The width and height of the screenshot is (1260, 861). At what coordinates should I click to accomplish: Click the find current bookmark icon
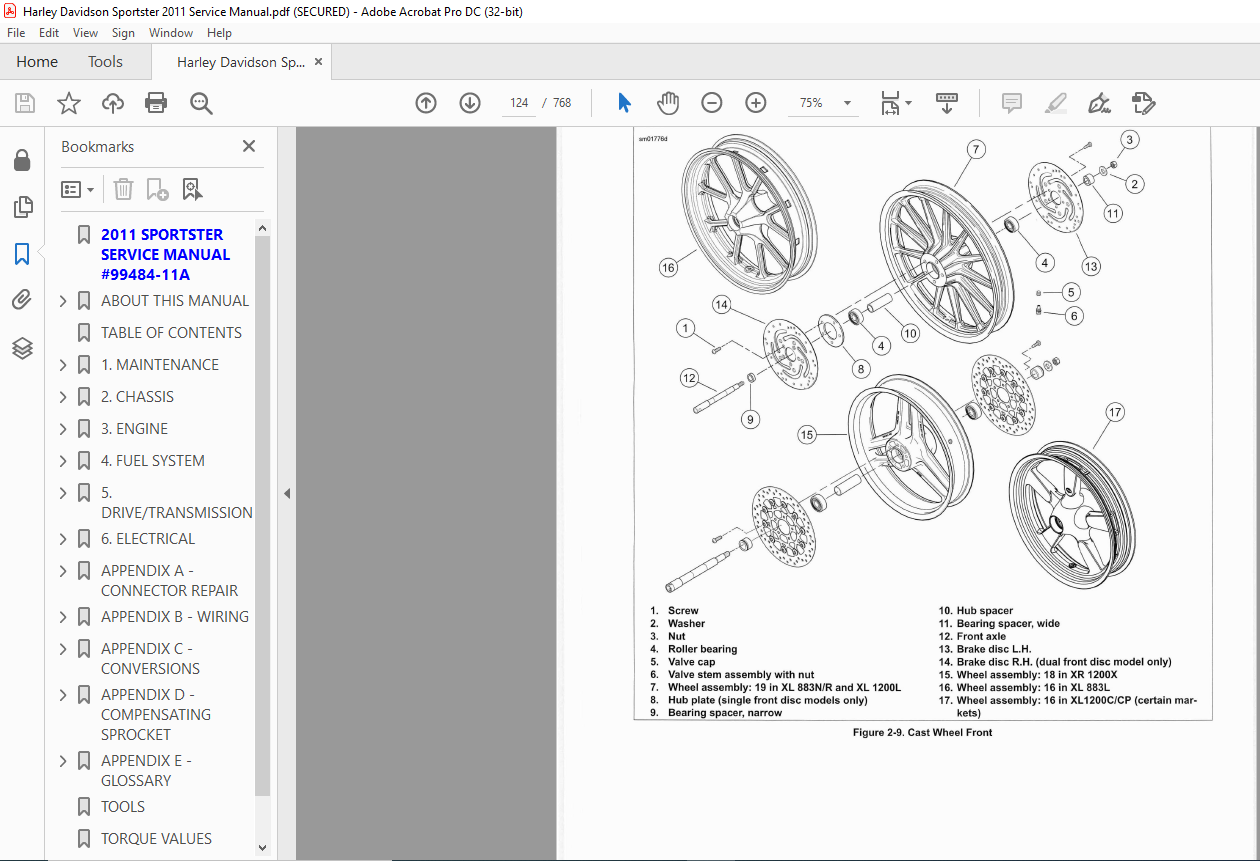click(192, 189)
